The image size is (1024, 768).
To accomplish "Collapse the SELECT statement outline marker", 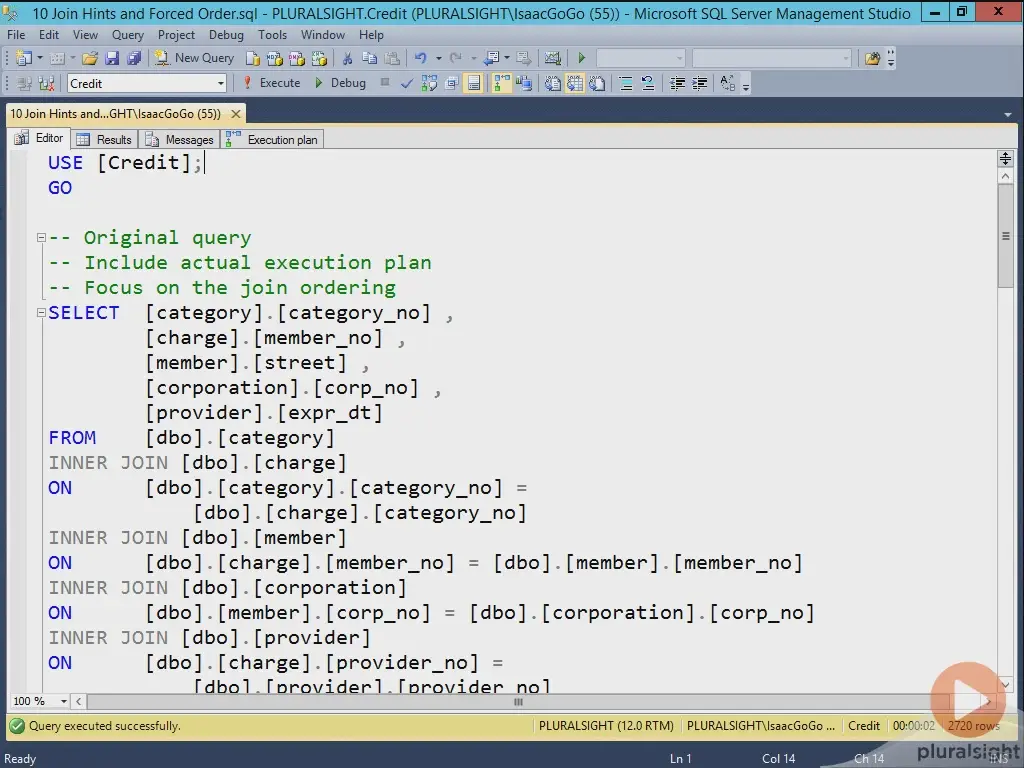I will point(40,313).
